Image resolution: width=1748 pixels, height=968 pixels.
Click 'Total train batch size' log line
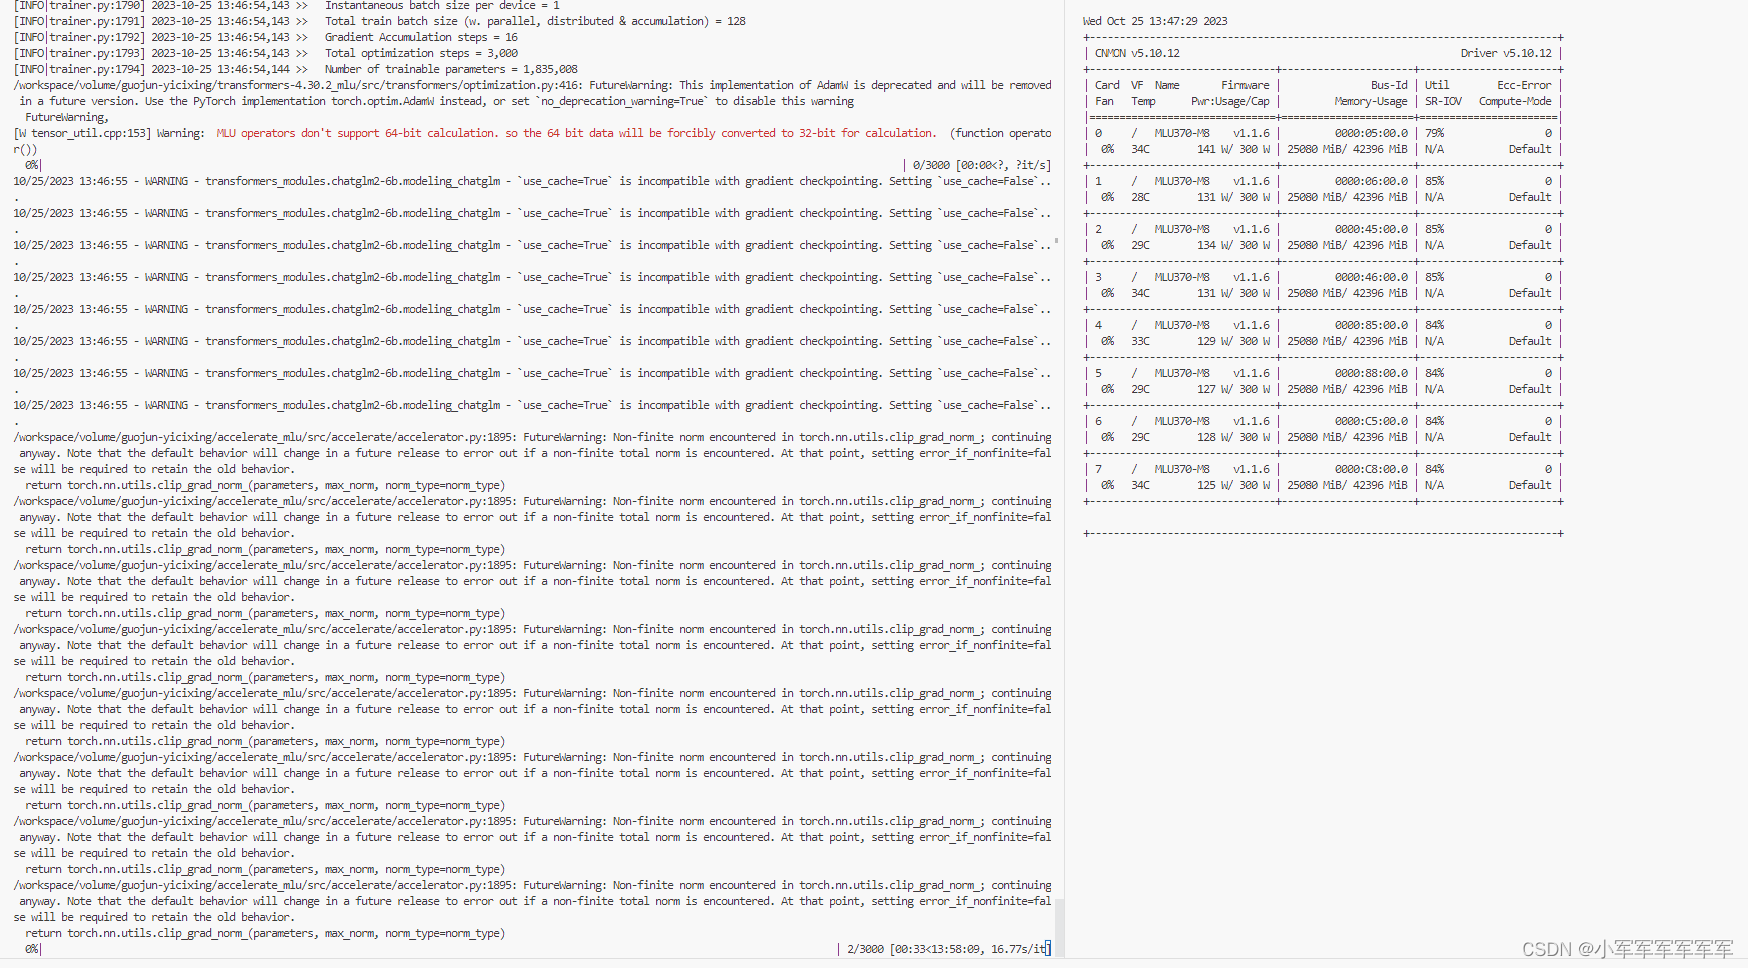click(x=535, y=21)
